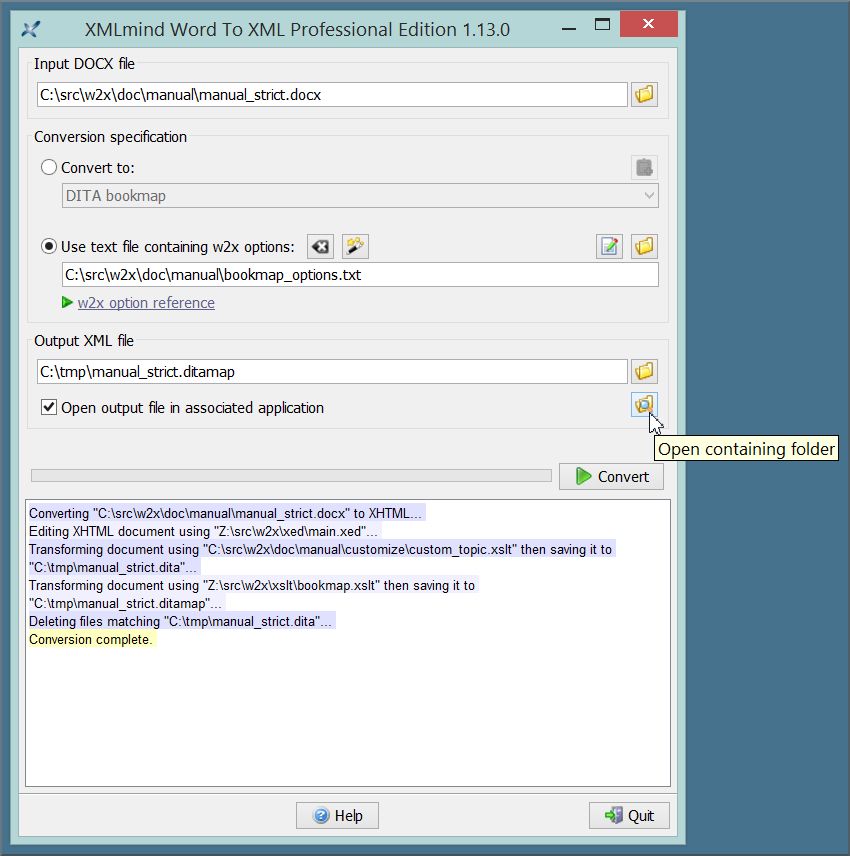Click the 'Conversion complete.' log message

[91, 639]
